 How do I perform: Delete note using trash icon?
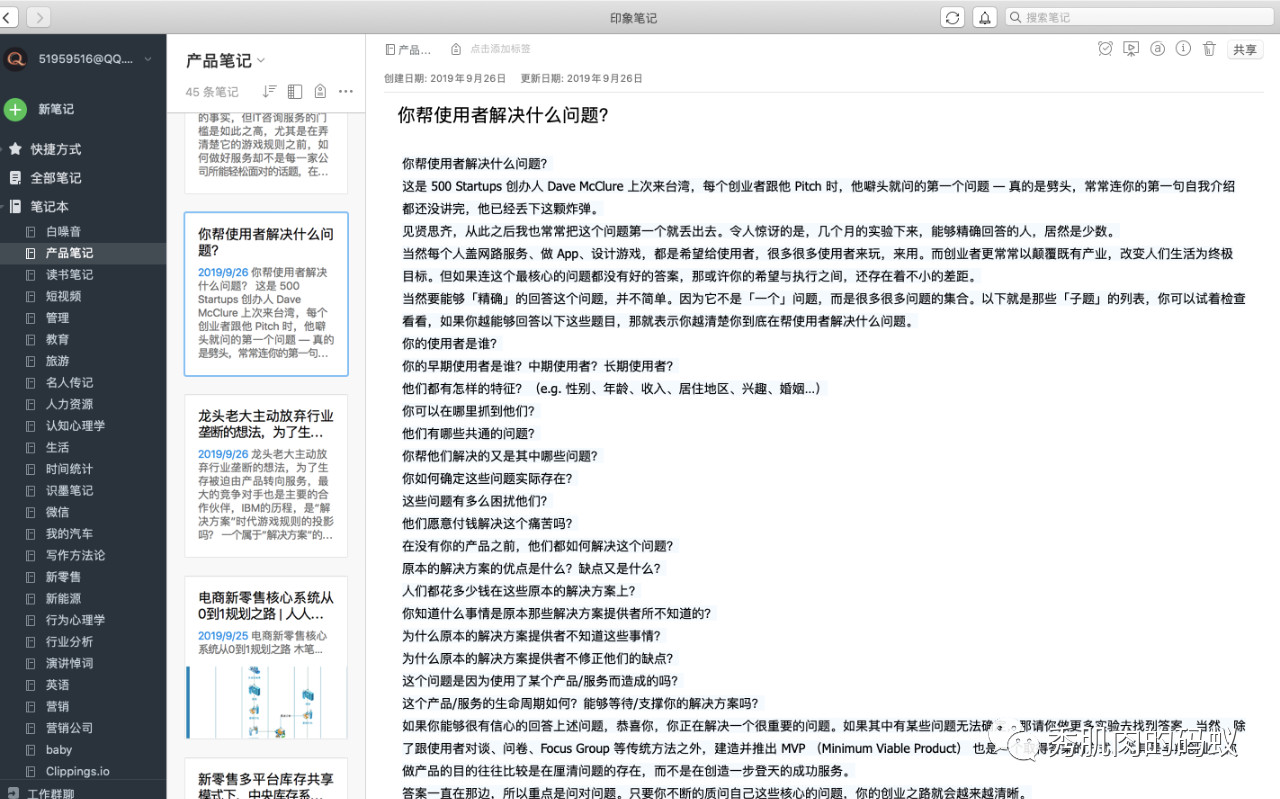1209,49
